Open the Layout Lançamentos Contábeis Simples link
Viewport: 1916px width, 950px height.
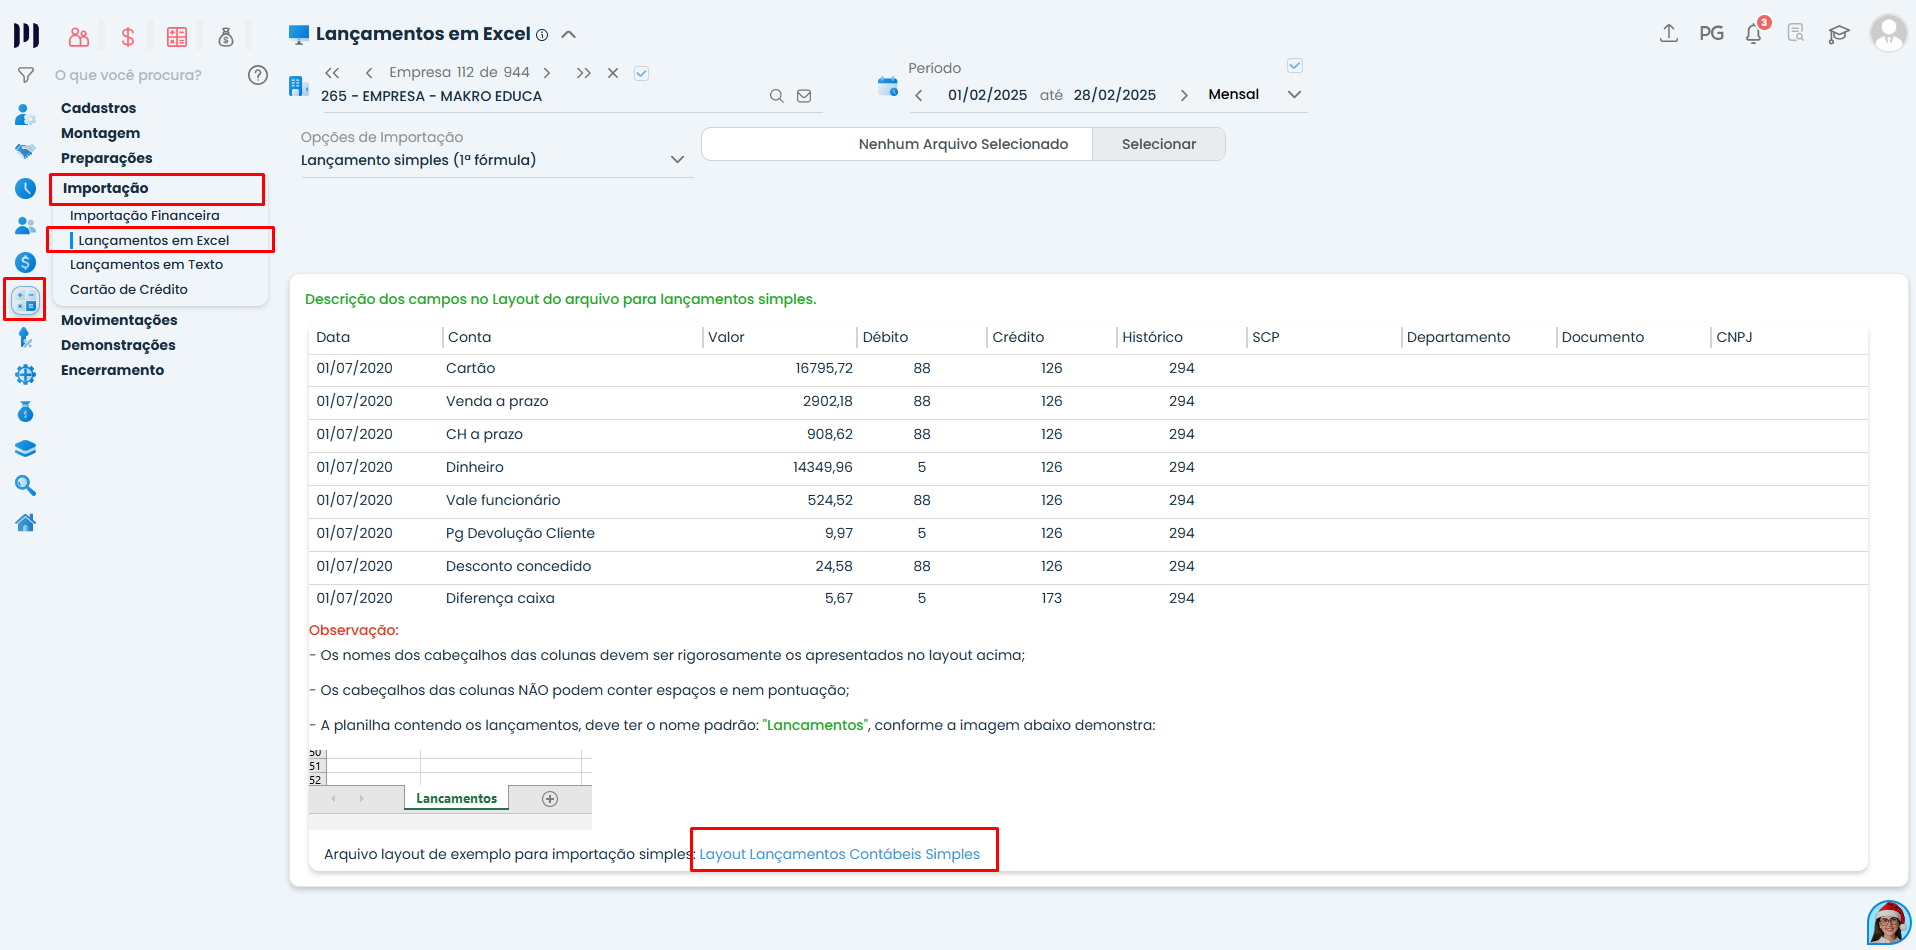(x=840, y=853)
